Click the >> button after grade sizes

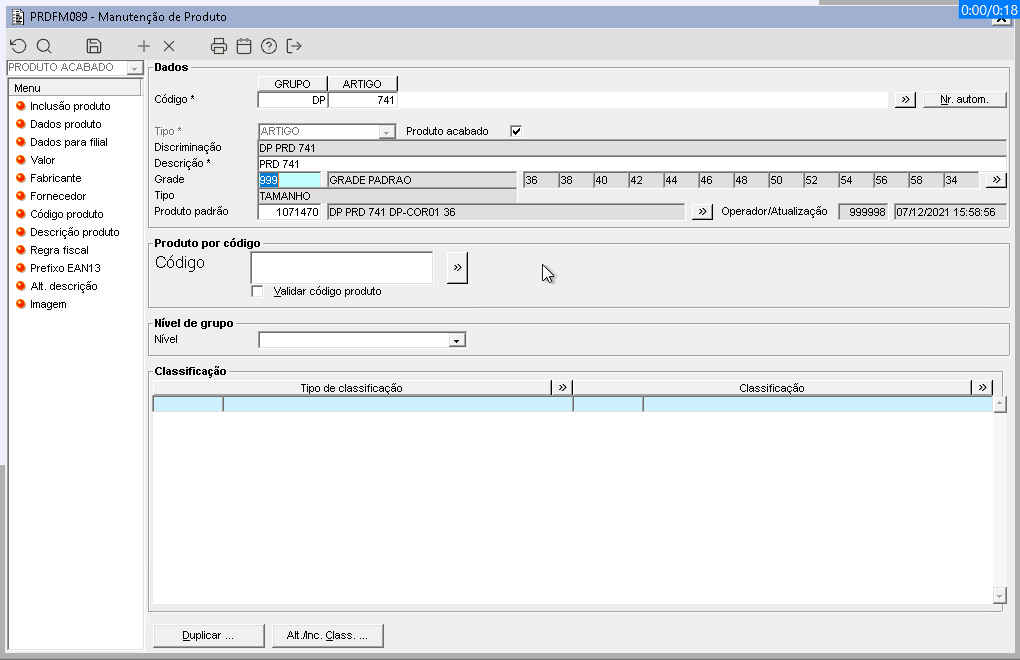[x=996, y=179]
